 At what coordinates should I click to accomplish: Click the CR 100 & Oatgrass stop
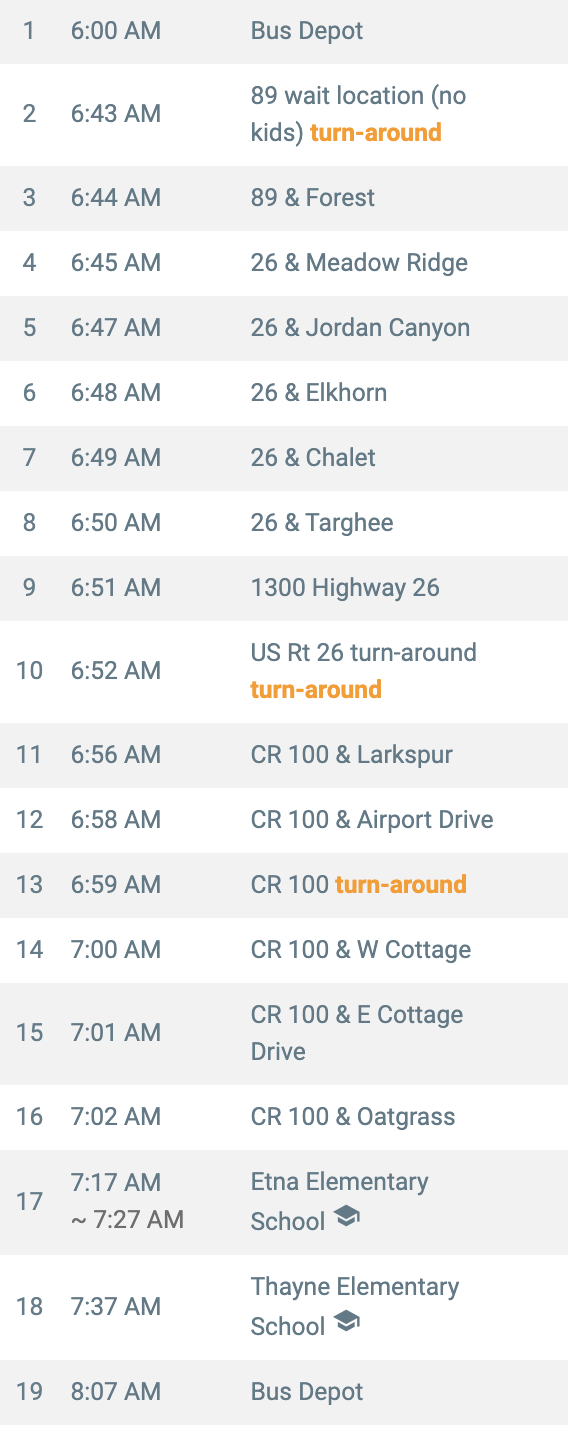point(284,1117)
